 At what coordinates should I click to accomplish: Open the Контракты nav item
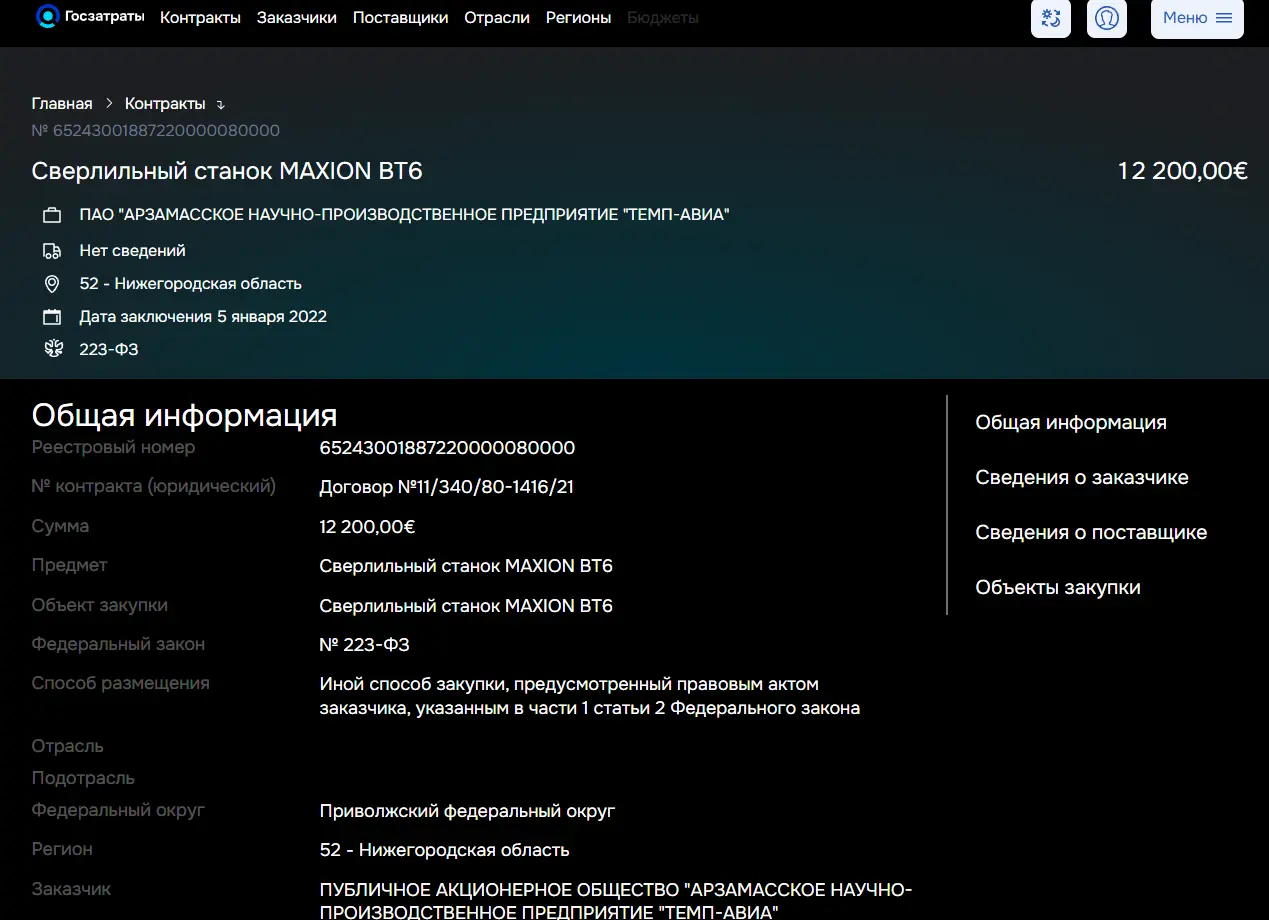[200, 18]
